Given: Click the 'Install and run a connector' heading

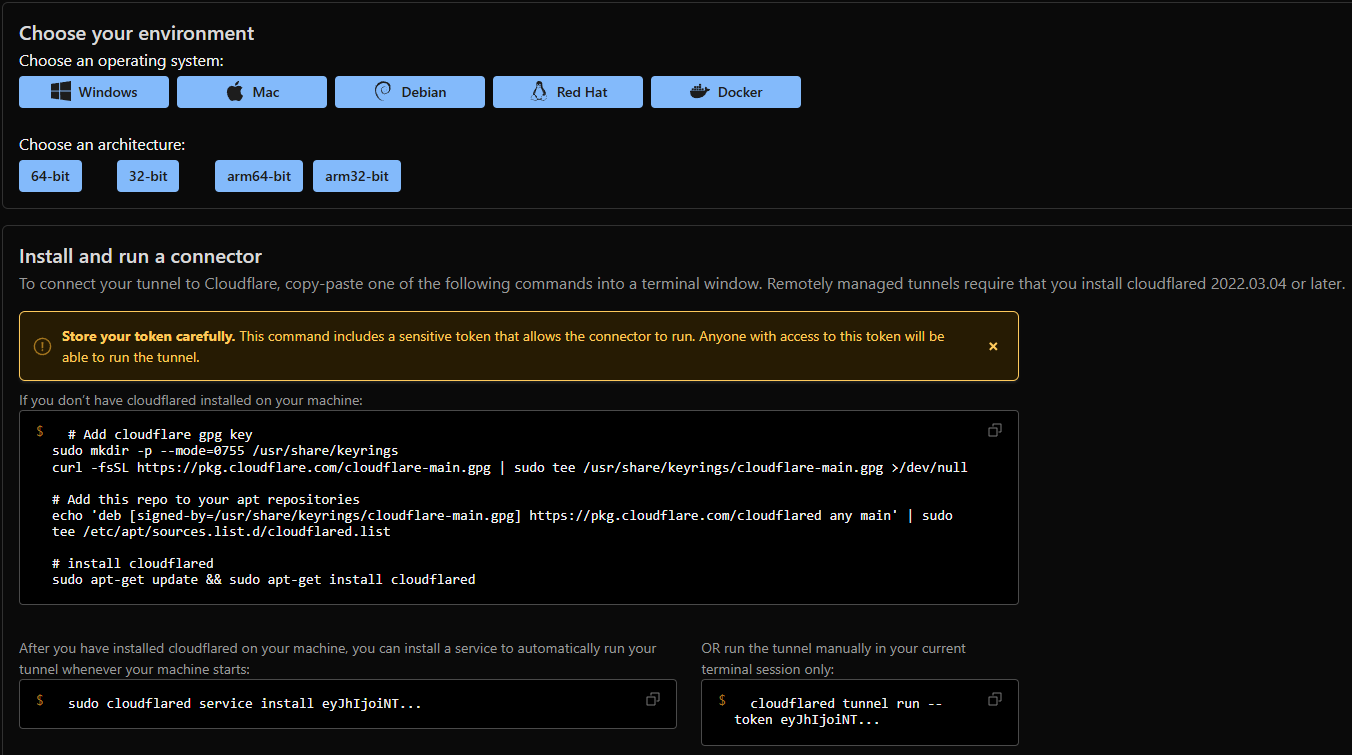Looking at the screenshot, I should pyautogui.click(x=140, y=257).
